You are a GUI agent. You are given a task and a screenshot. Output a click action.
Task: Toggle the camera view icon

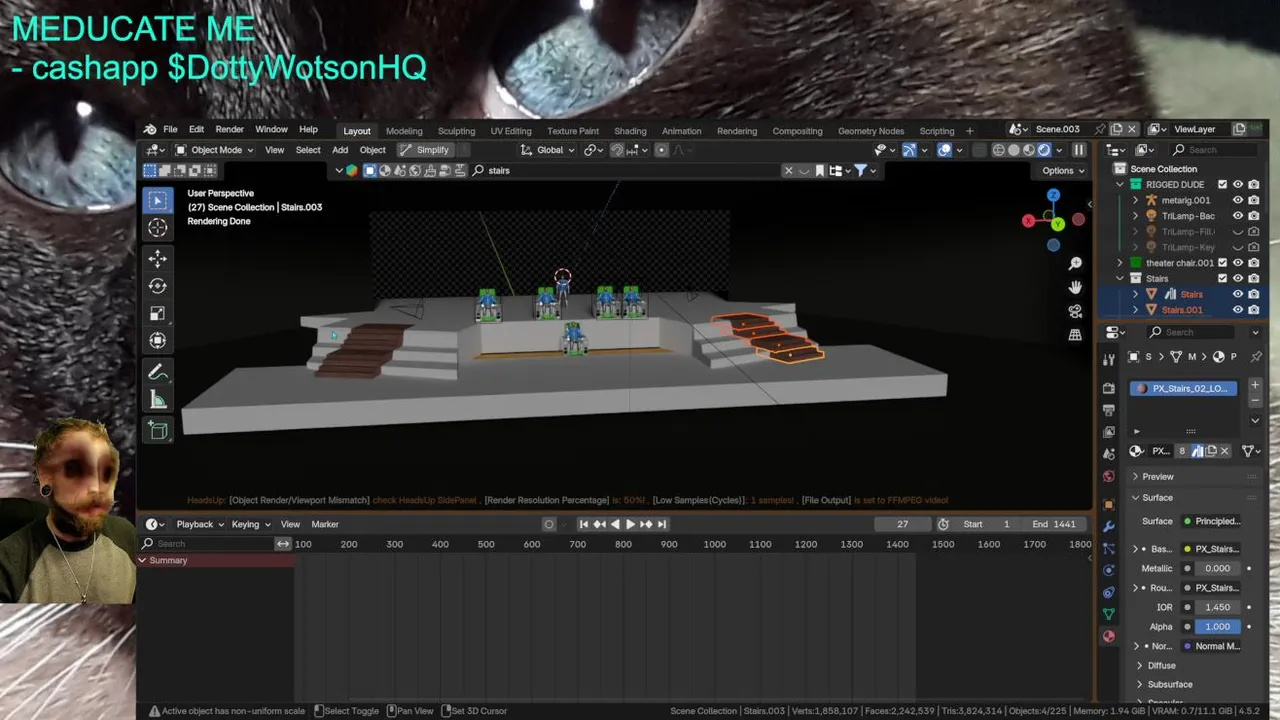point(1075,311)
